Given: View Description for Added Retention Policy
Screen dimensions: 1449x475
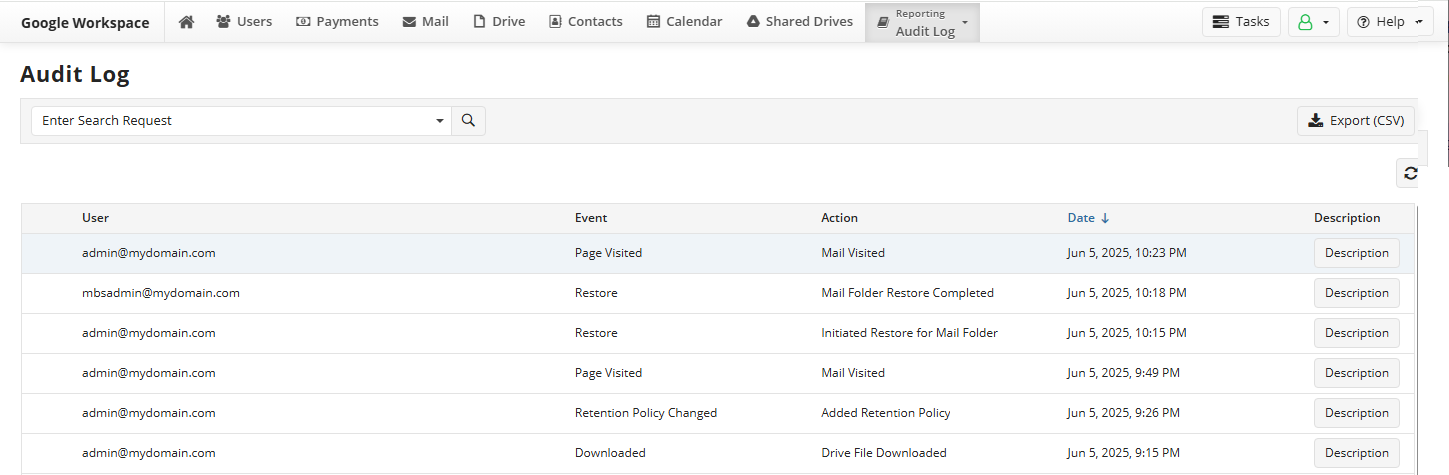Looking at the screenshot, I should coord(1356,413).
